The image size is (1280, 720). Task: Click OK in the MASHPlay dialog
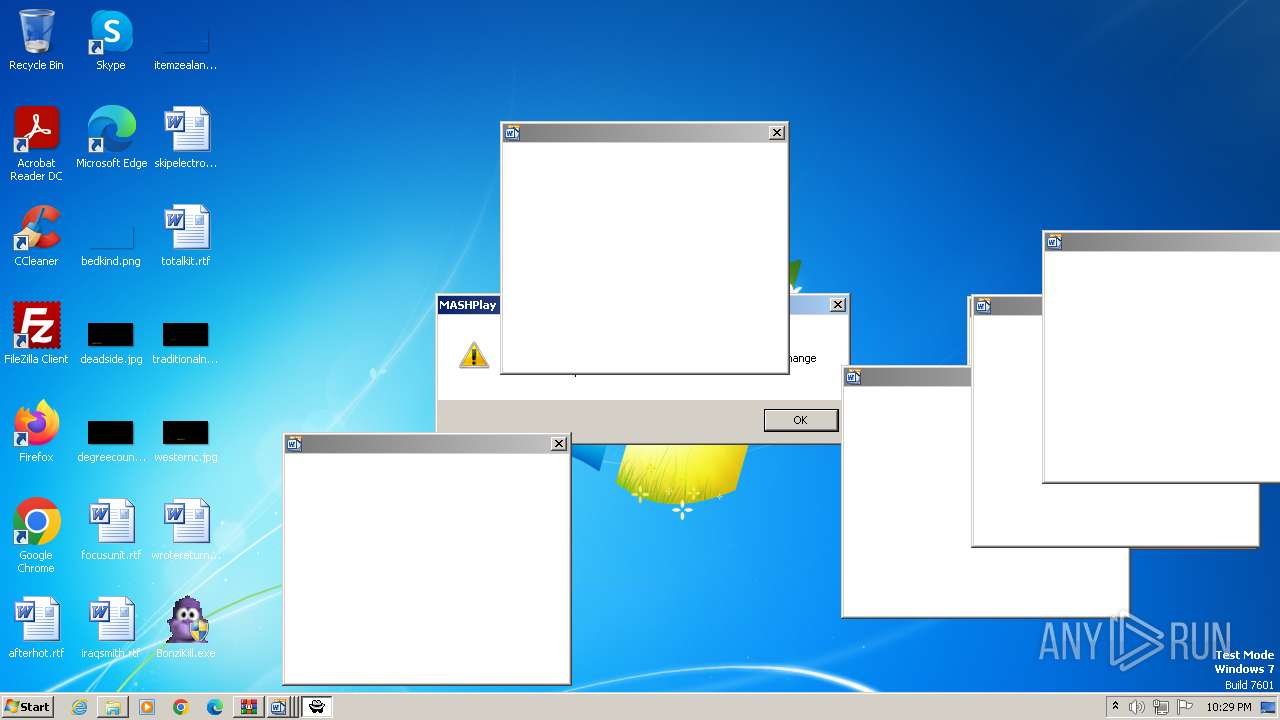800,420
